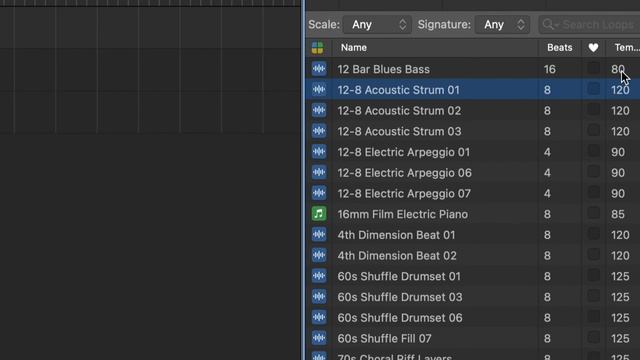Click audio loop icon for 12-8 Electric Arpeggio 06
Viewport: 640px width, 360px height.
click(319, 172)
